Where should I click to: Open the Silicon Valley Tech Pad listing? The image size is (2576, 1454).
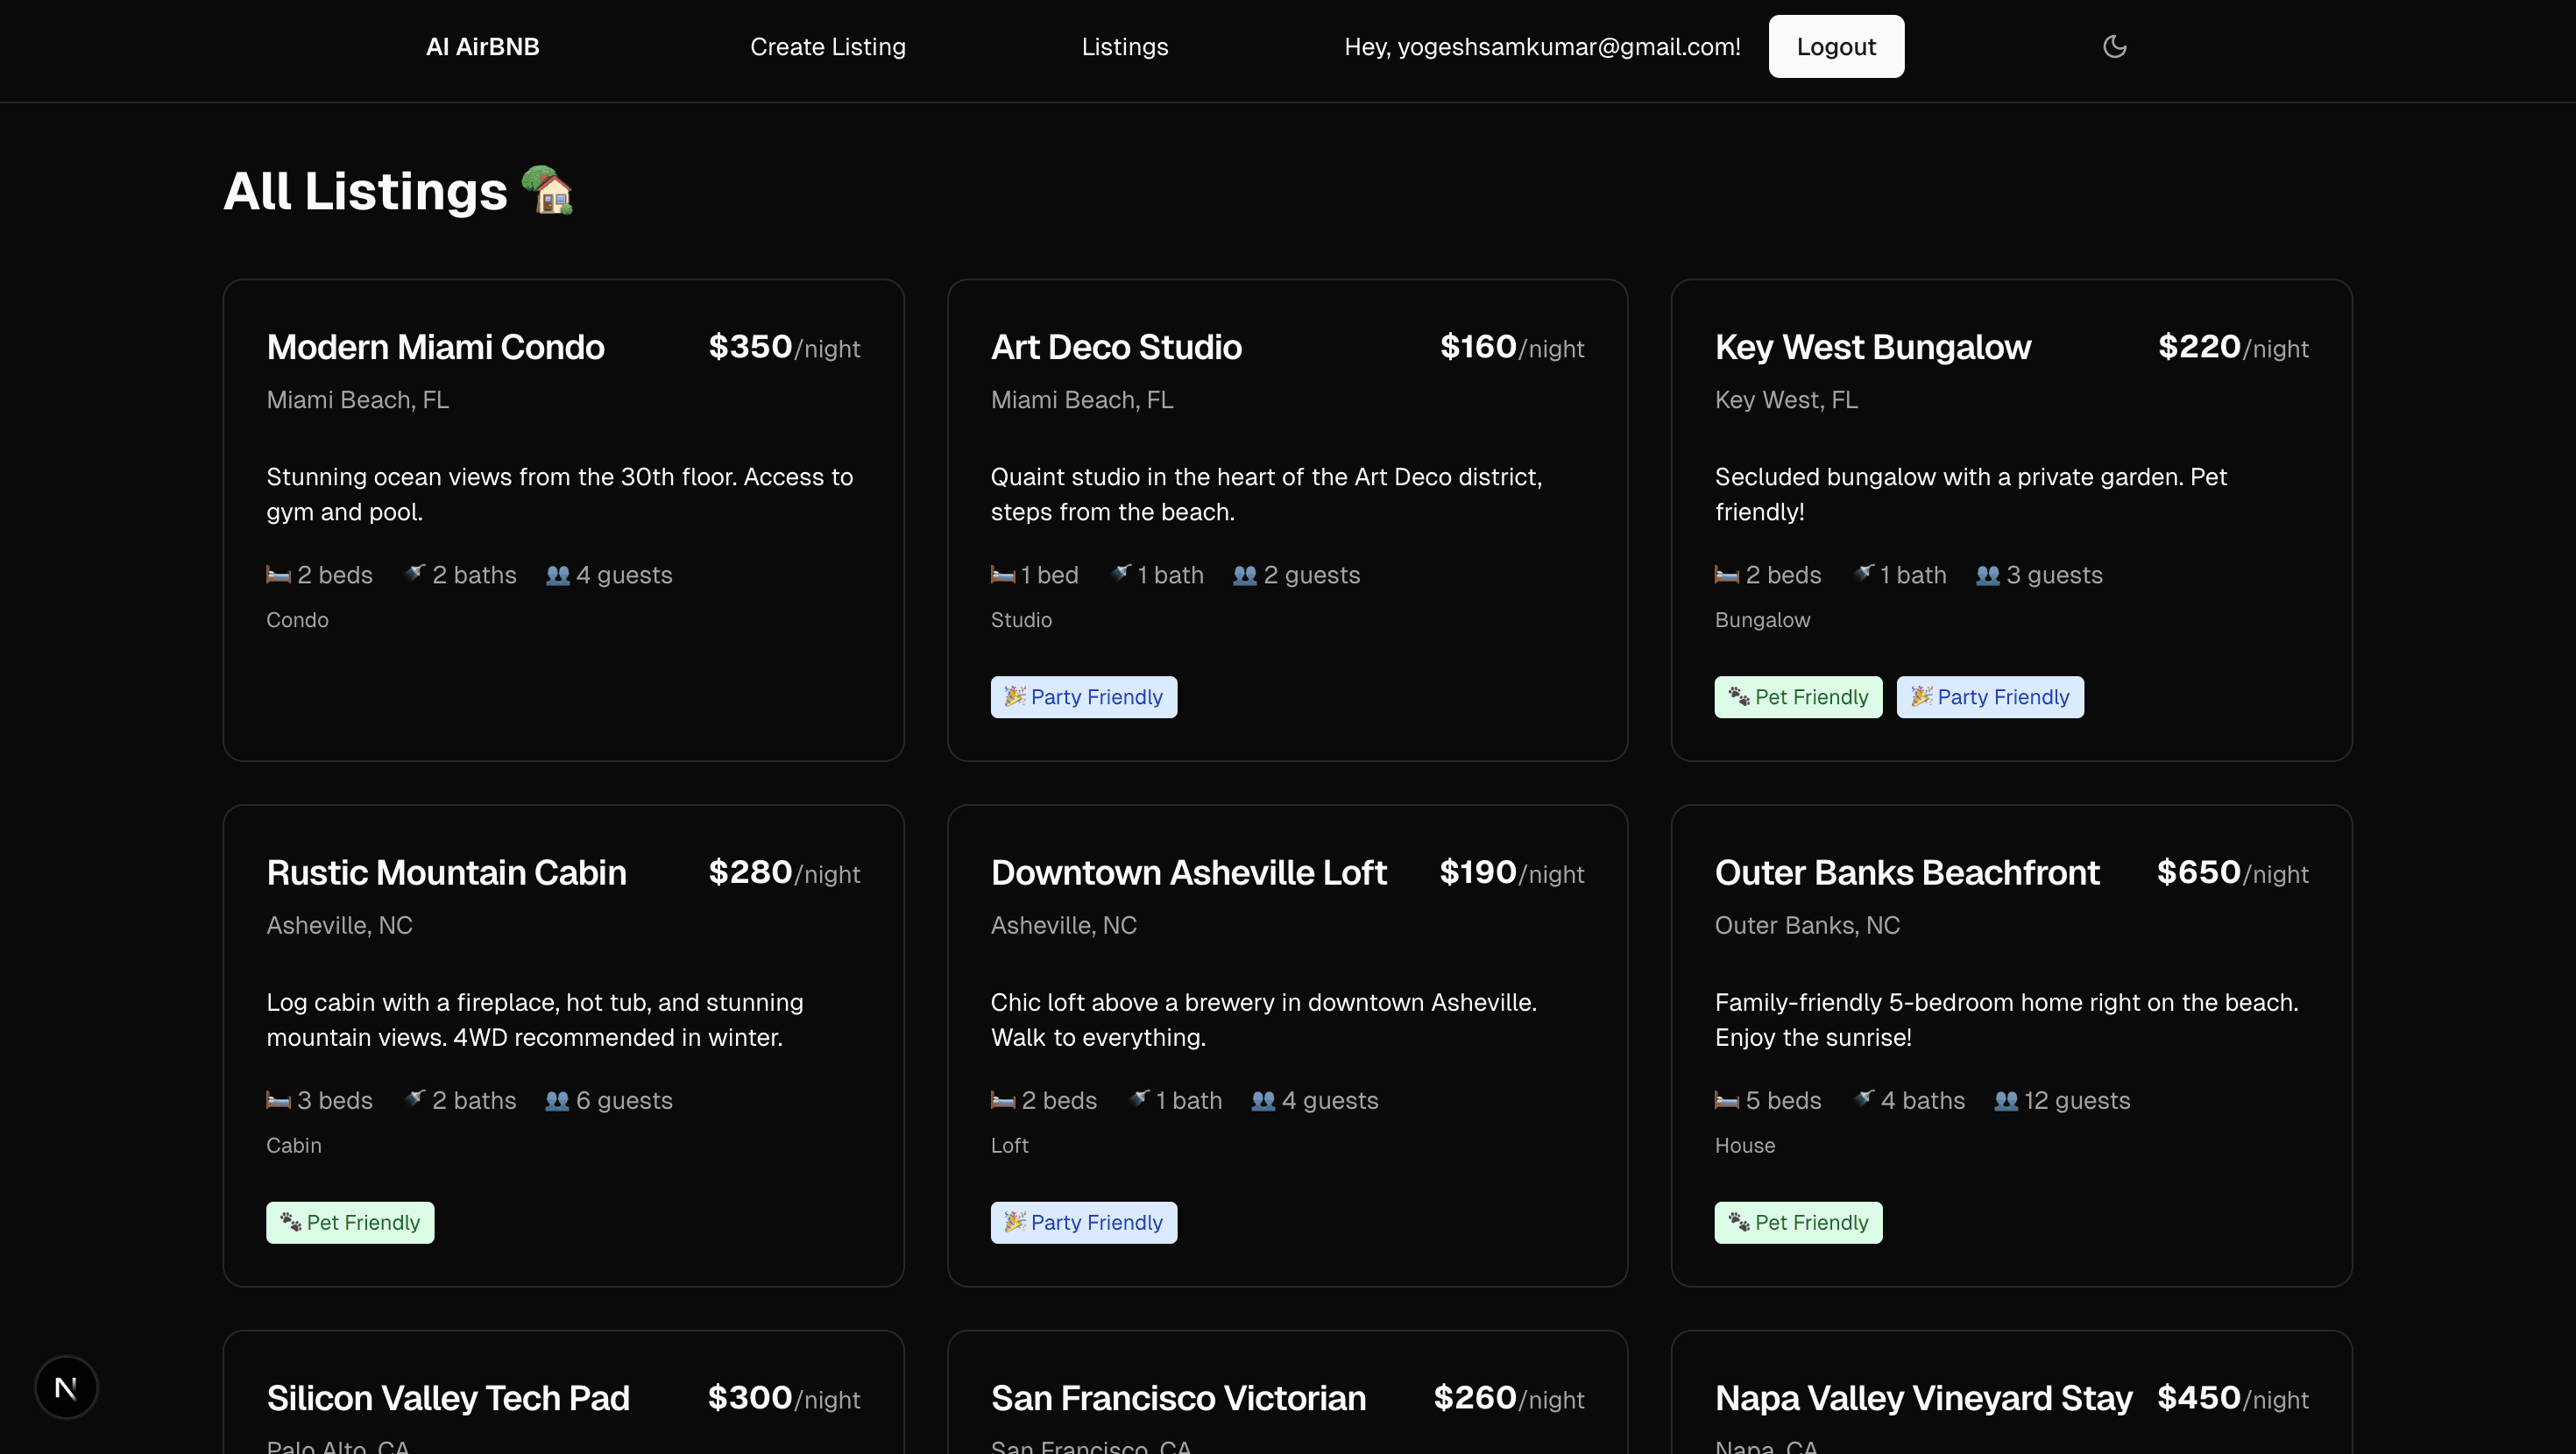[x=448, y=1397]
